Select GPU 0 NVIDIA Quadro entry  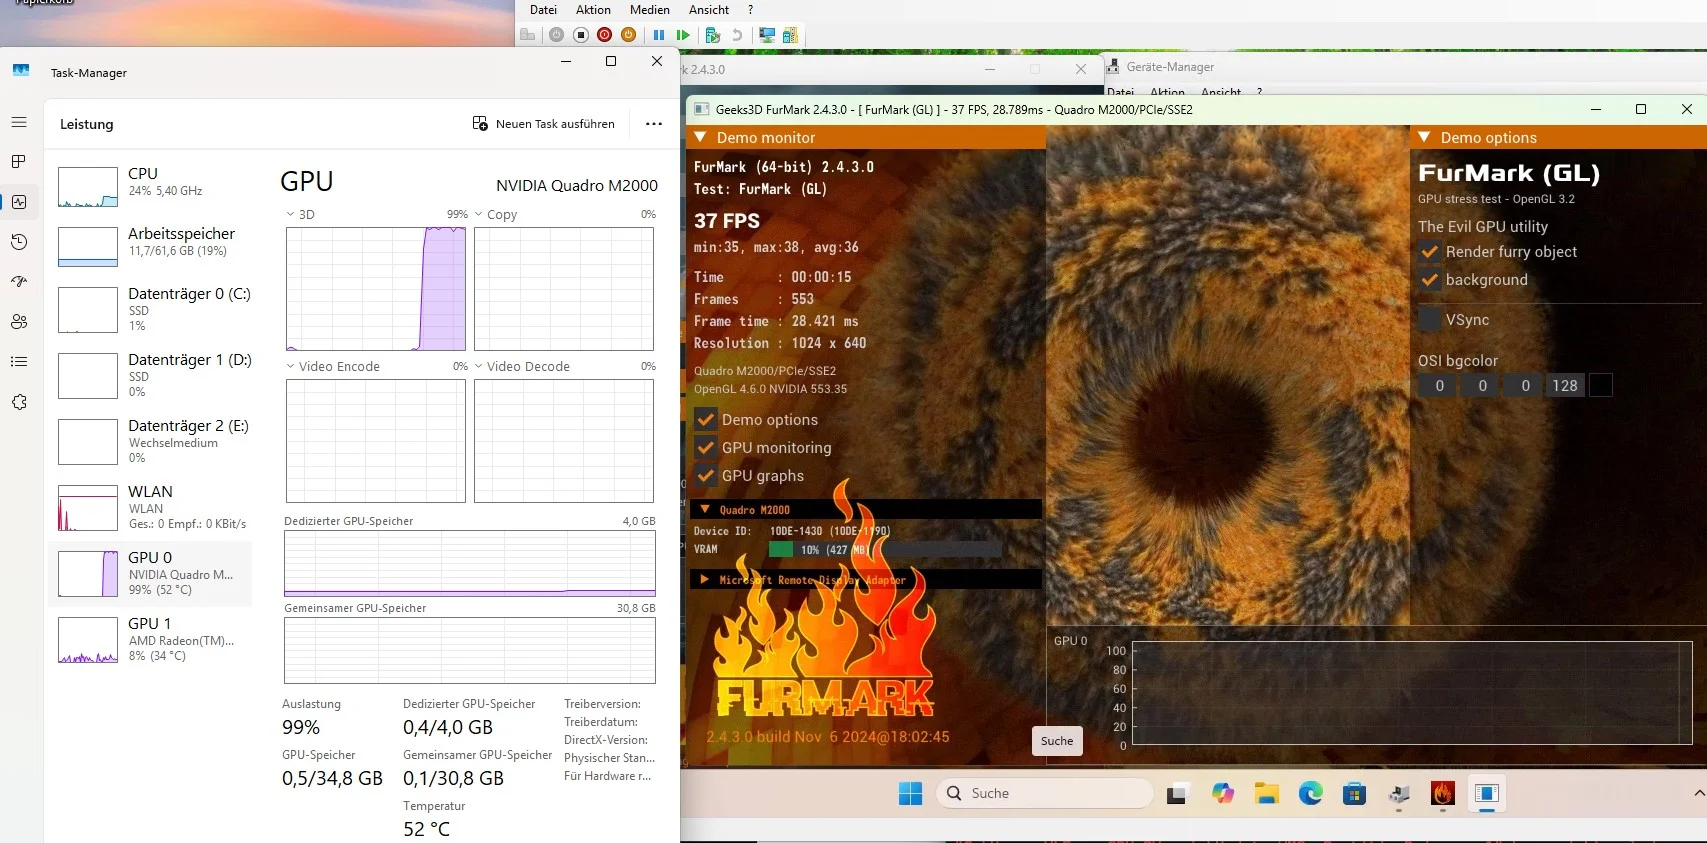click(150, 574)
